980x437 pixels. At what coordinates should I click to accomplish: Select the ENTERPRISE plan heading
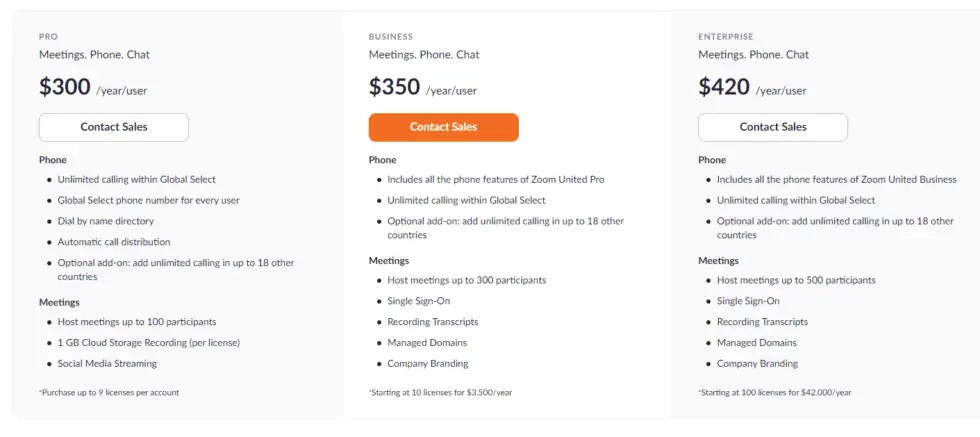(726, 37)
